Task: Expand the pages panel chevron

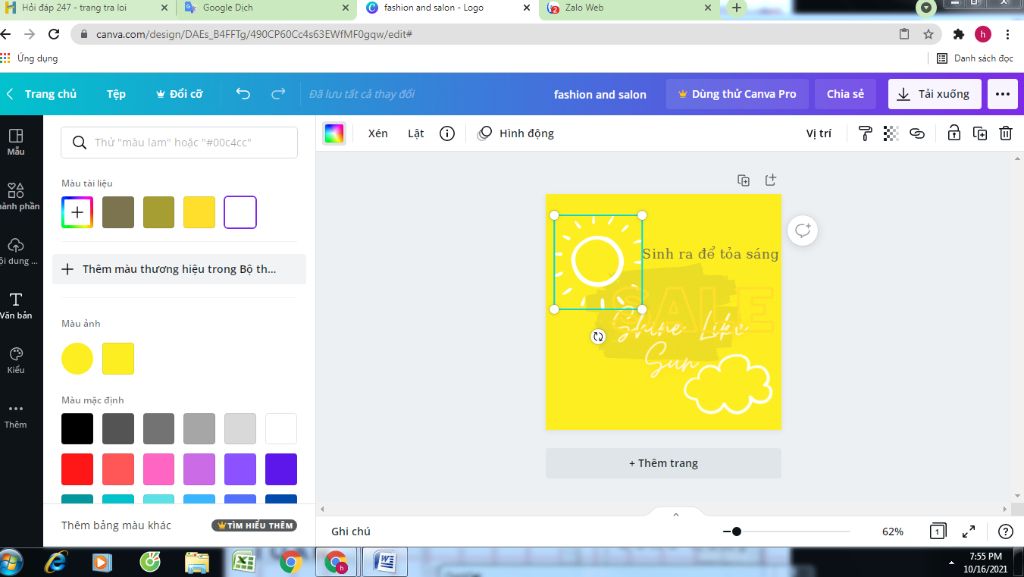Action: (676, 514)
